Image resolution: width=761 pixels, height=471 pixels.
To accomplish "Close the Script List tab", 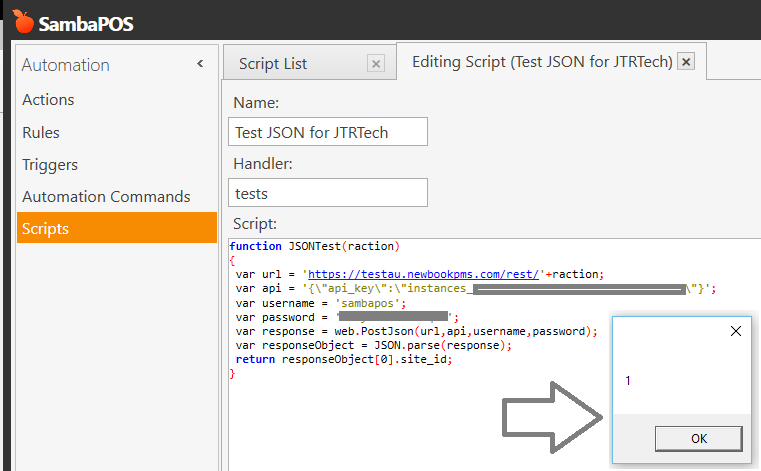I will click(376, 64).
